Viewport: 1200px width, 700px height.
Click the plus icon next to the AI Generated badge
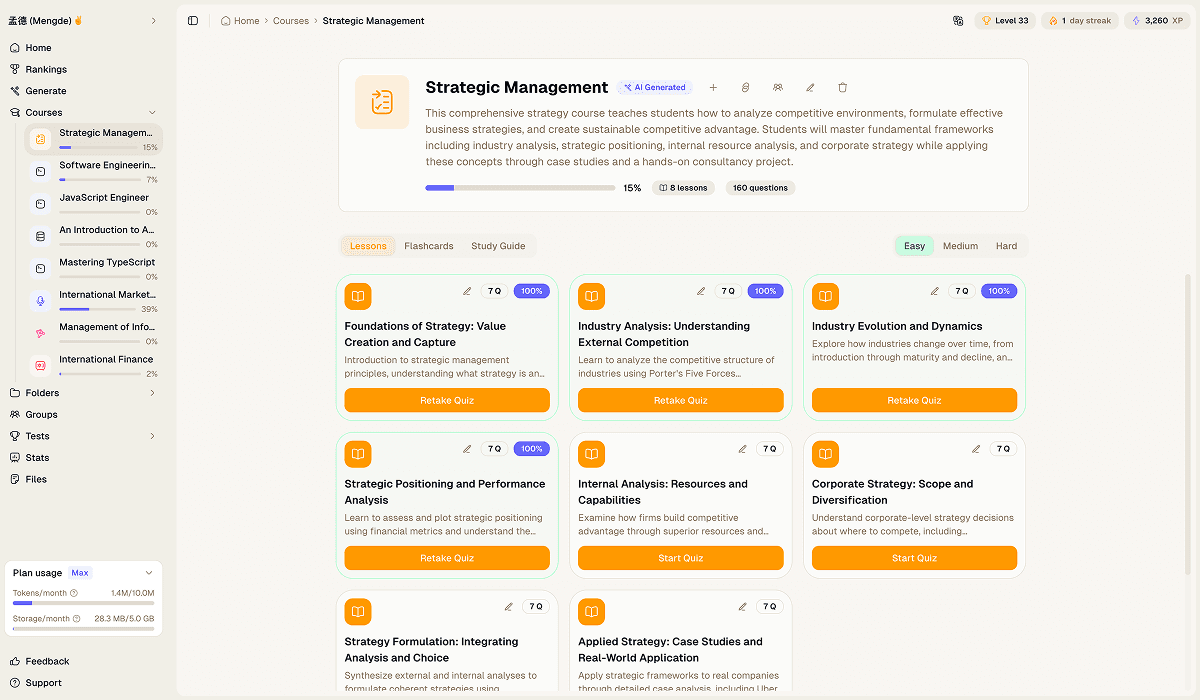click(x=714, y=87)
